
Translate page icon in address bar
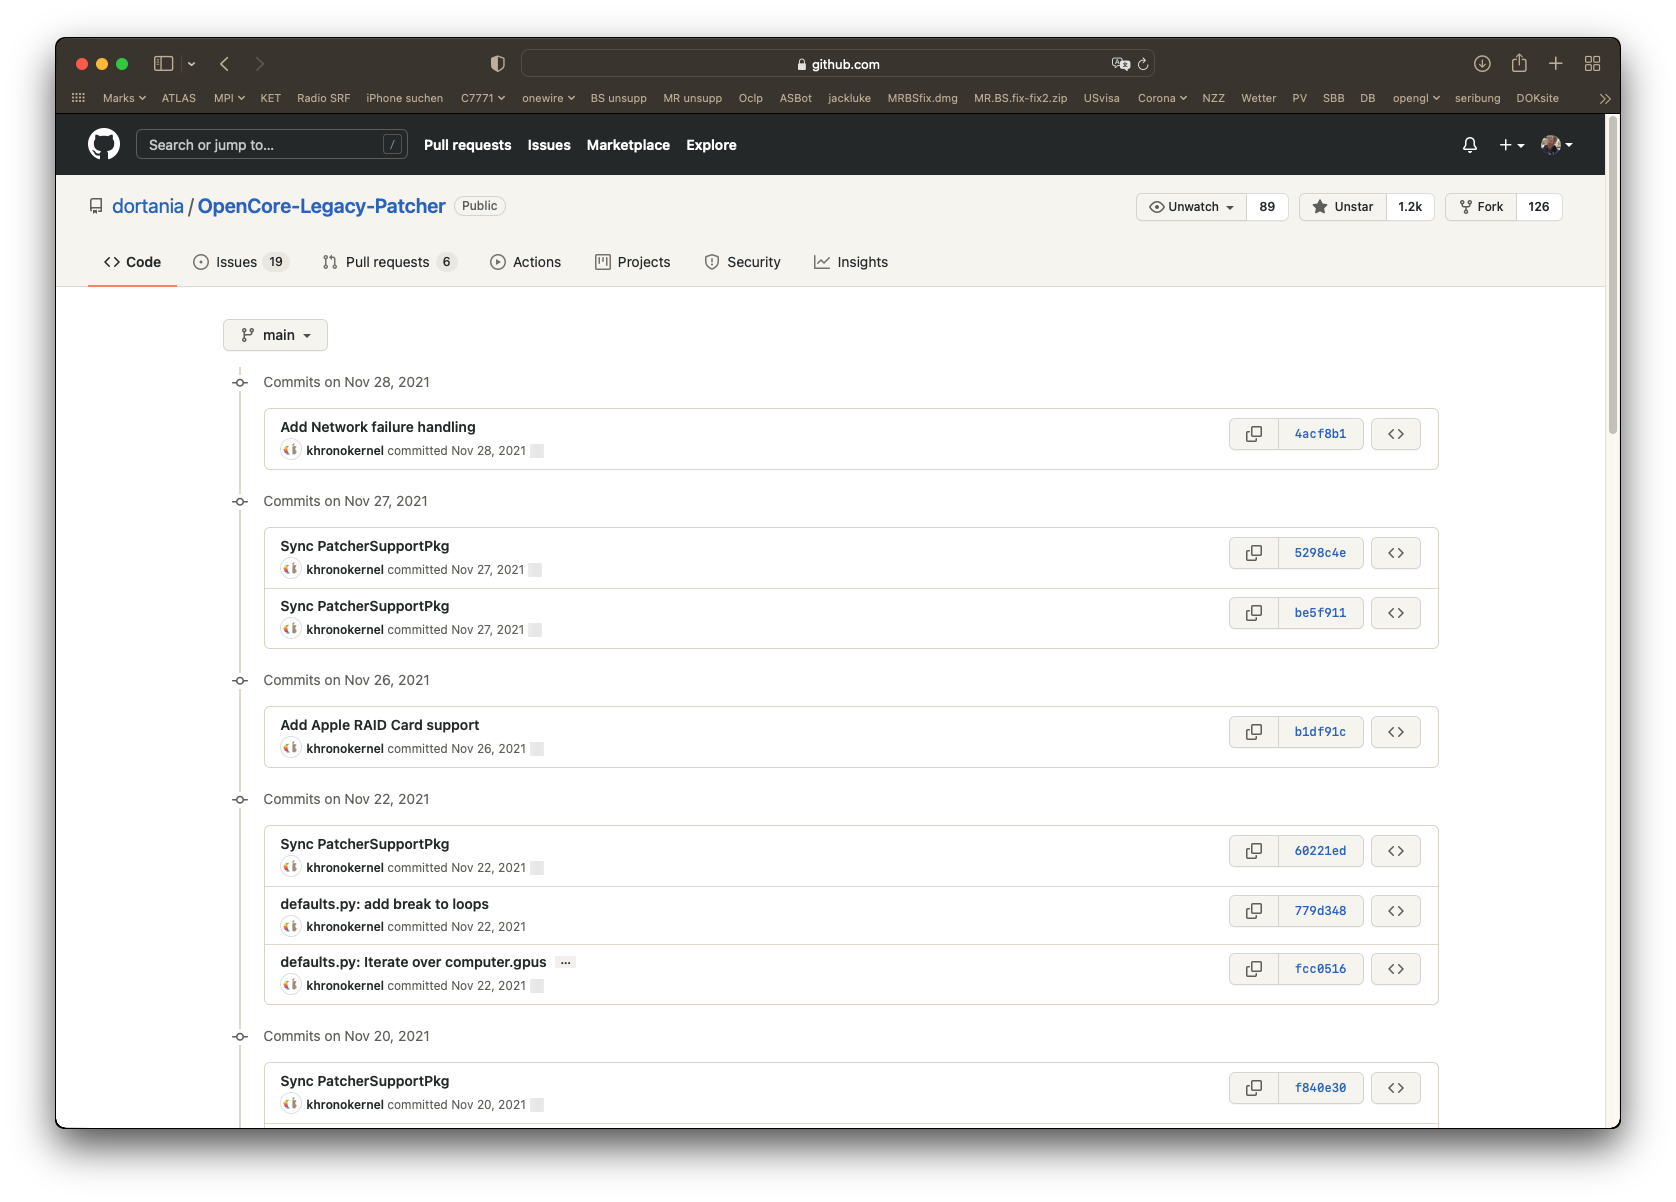[x=1121, y=64]
